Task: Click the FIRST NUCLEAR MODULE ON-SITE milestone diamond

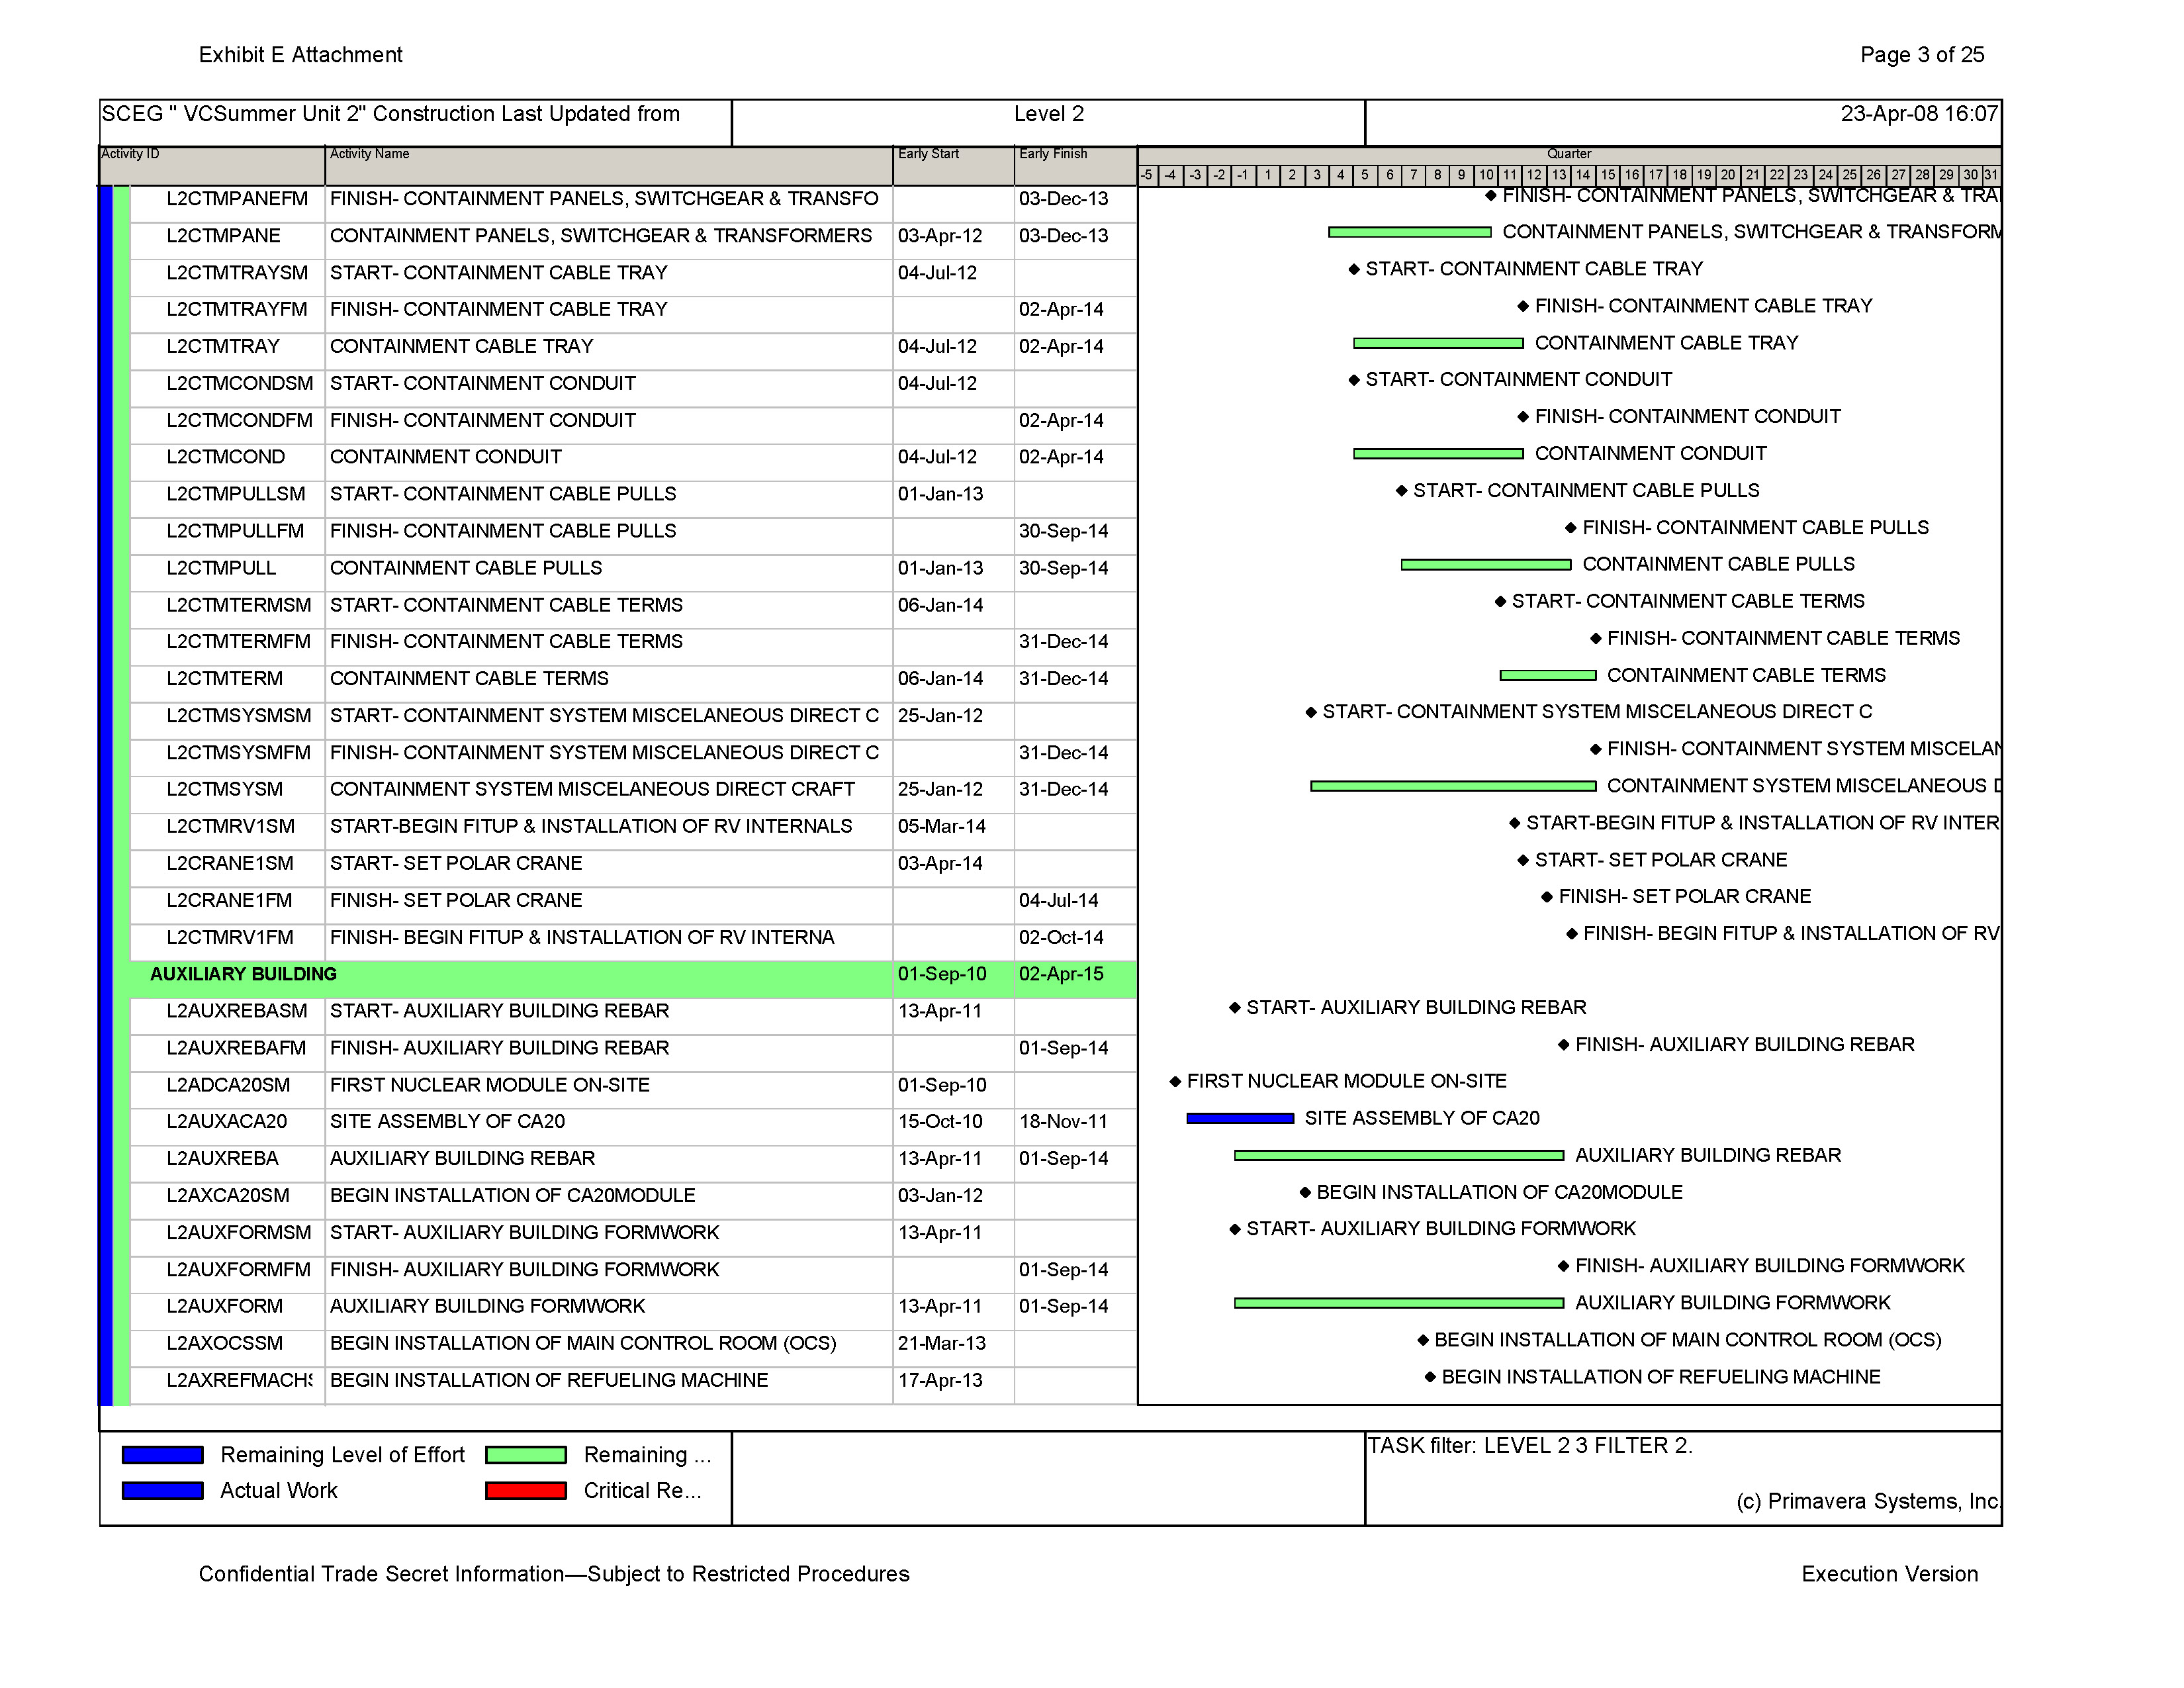Action: (x=1176, y=1081)
